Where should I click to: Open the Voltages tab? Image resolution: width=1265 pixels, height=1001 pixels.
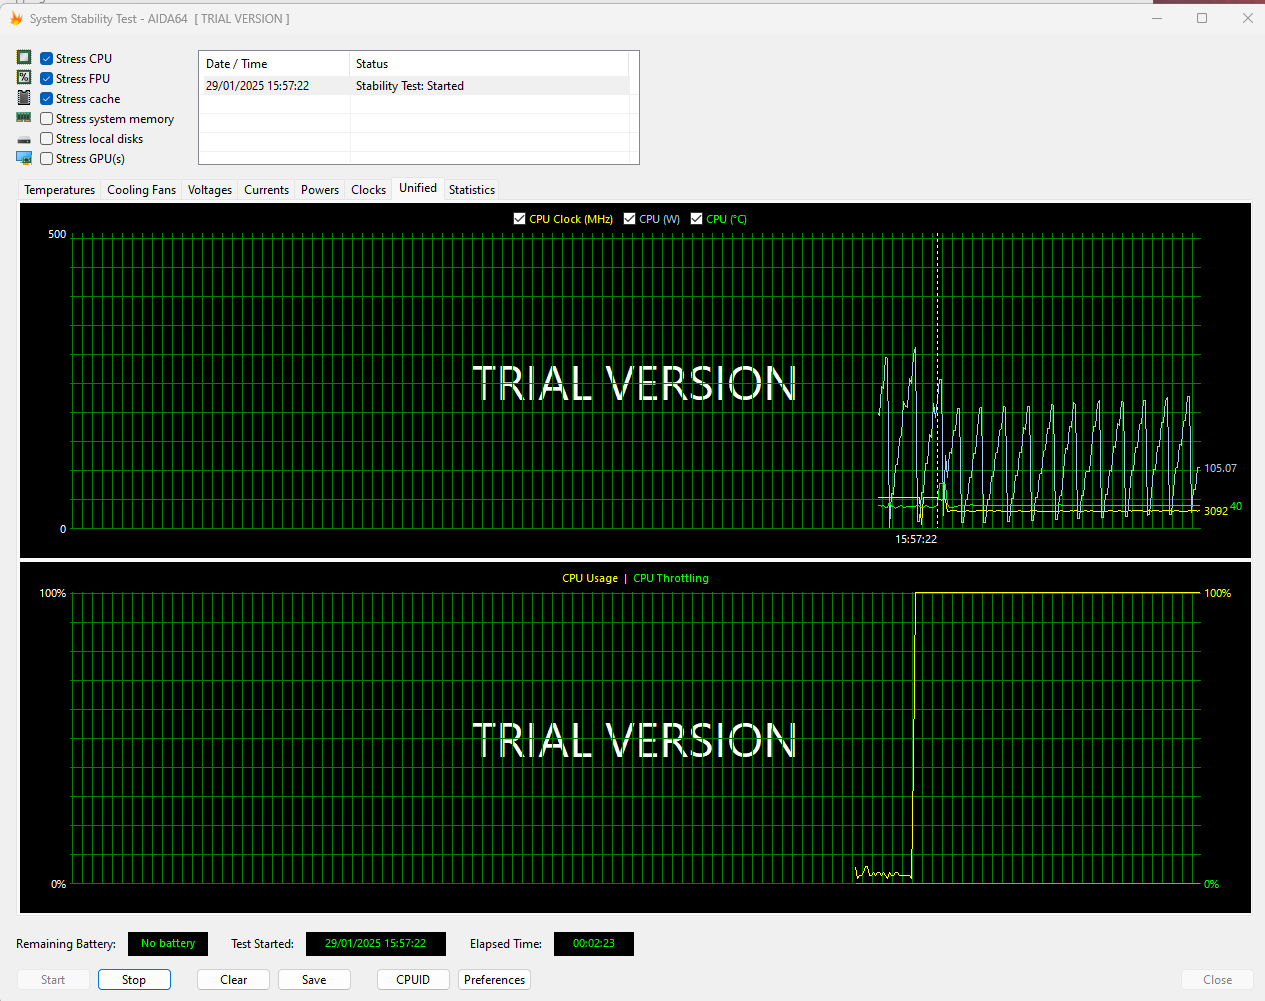point(210,190)
